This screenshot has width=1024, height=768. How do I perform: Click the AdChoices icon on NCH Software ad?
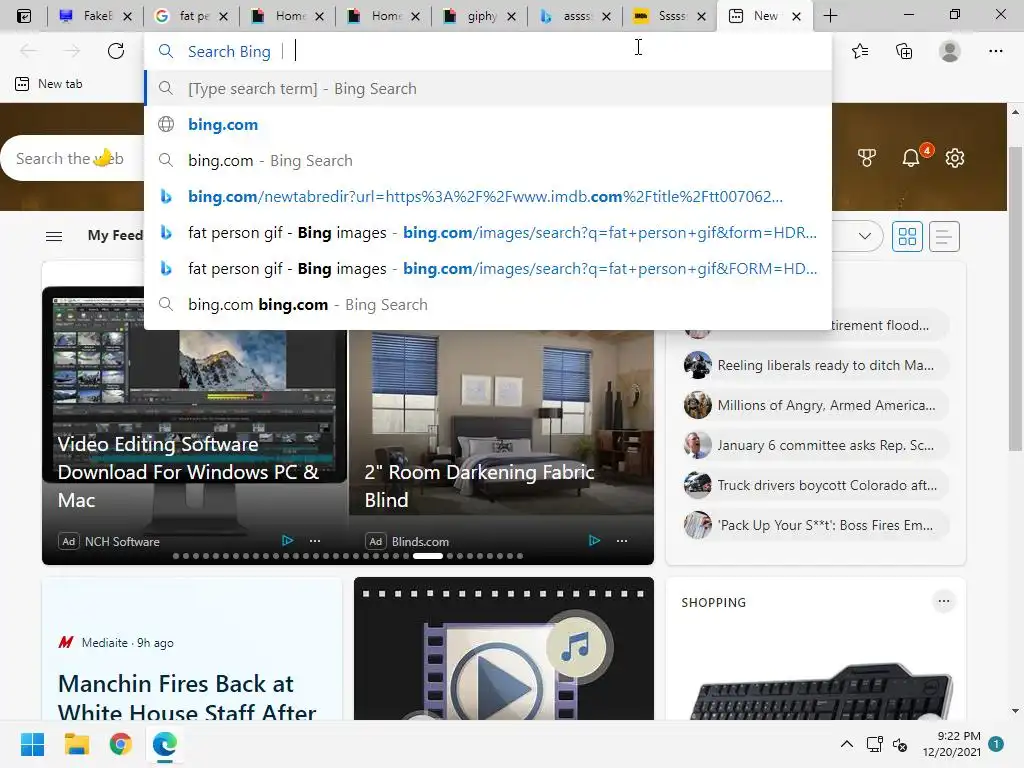(x=287, y=540)
